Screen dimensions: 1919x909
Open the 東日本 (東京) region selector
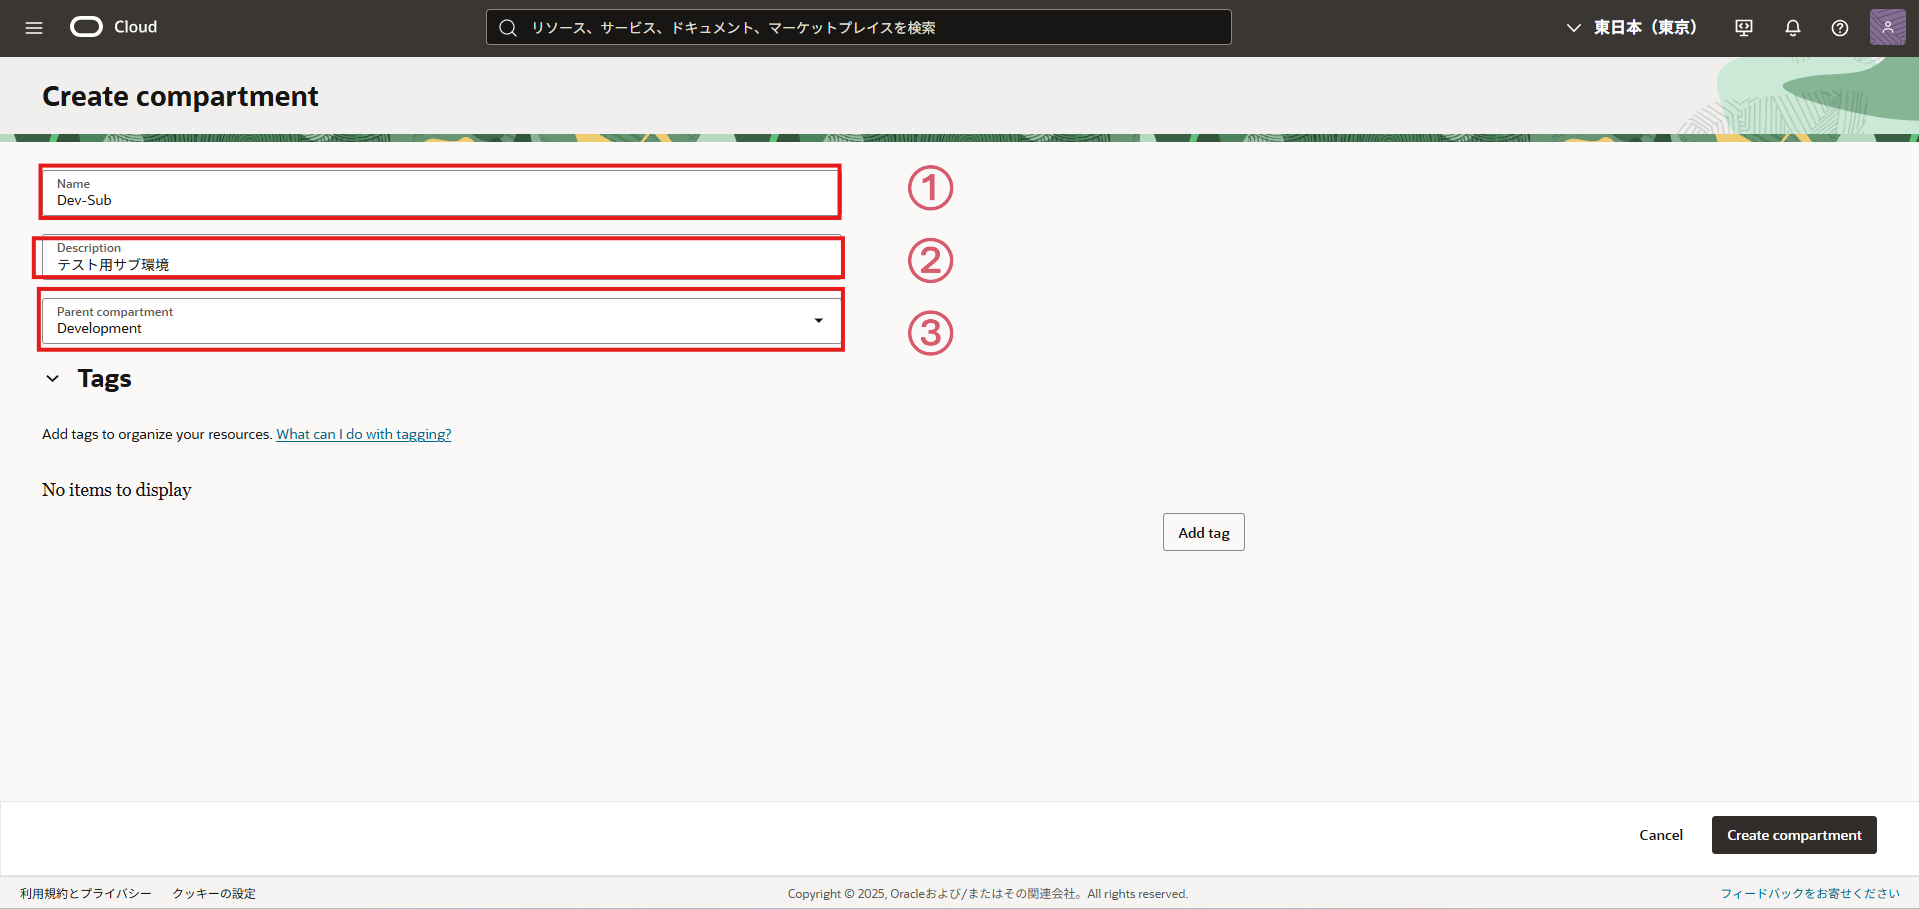click(1632, 28)
